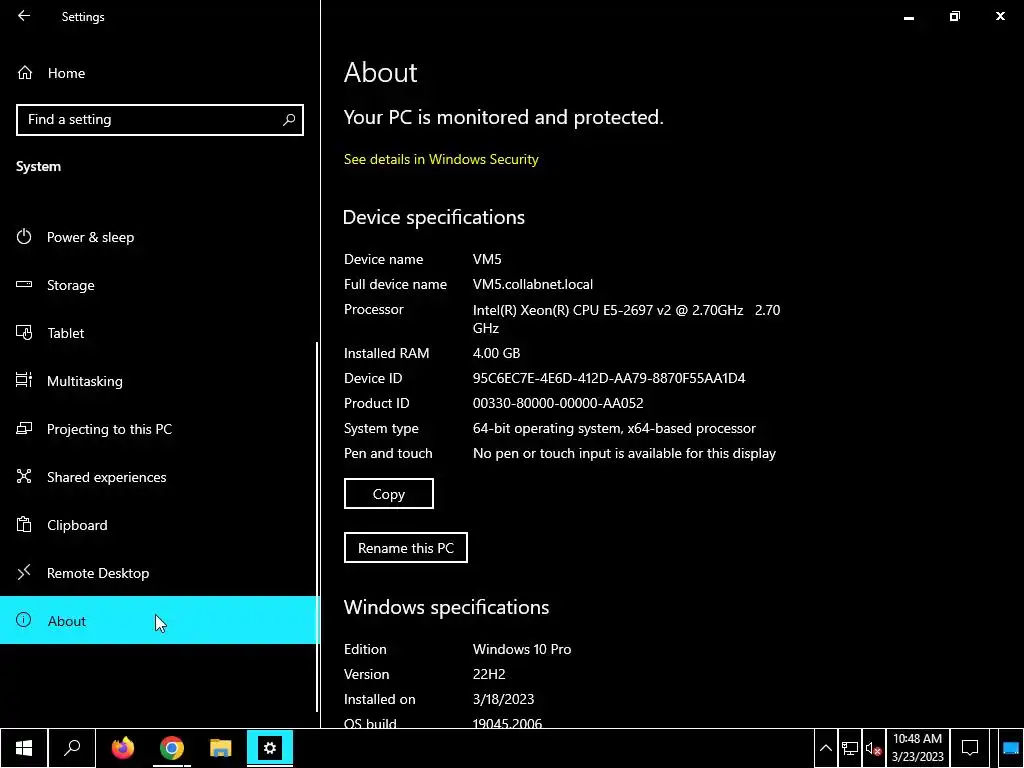Viewport: 1024px width, 768px height.
Task: Click the Device specifications heading
Action: tap(434, 217)
